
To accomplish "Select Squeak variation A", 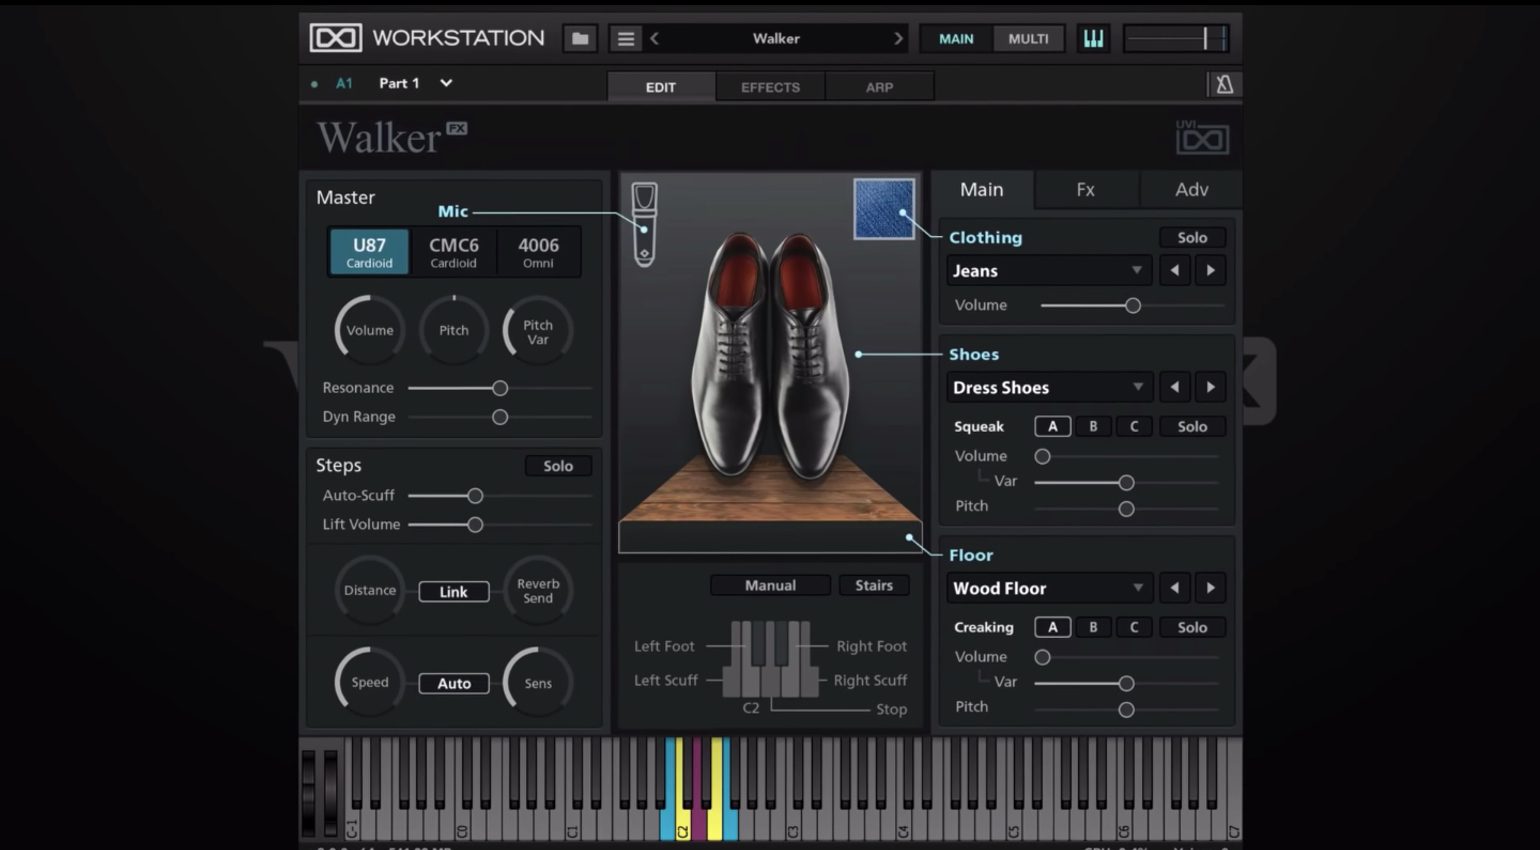I will coord(1053,426).
